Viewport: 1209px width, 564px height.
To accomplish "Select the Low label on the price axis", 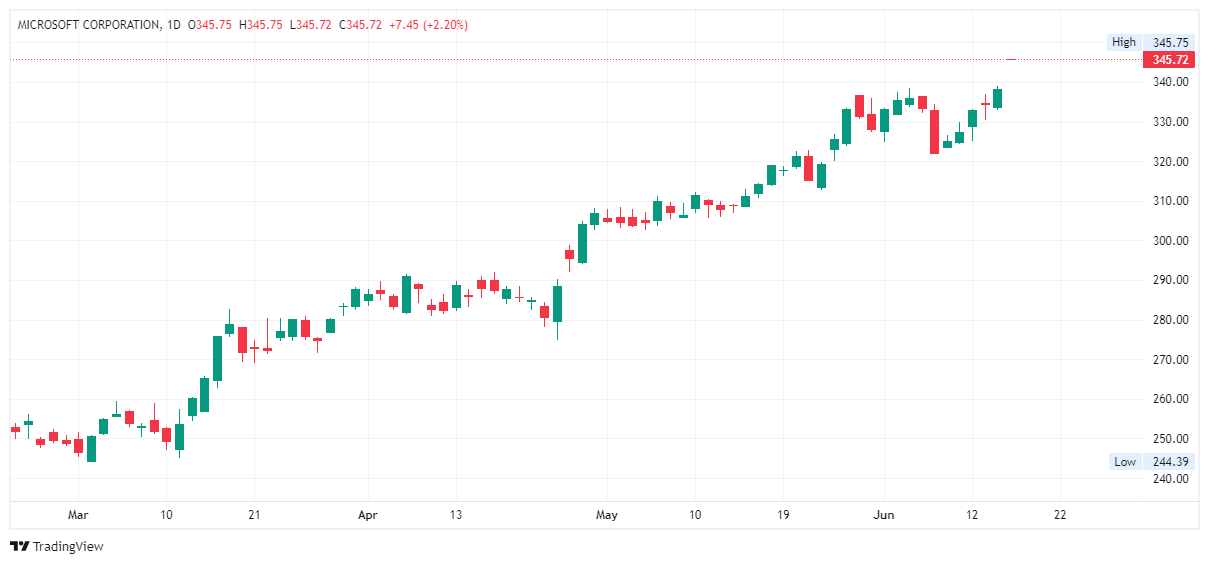I will pos(1125,462).
